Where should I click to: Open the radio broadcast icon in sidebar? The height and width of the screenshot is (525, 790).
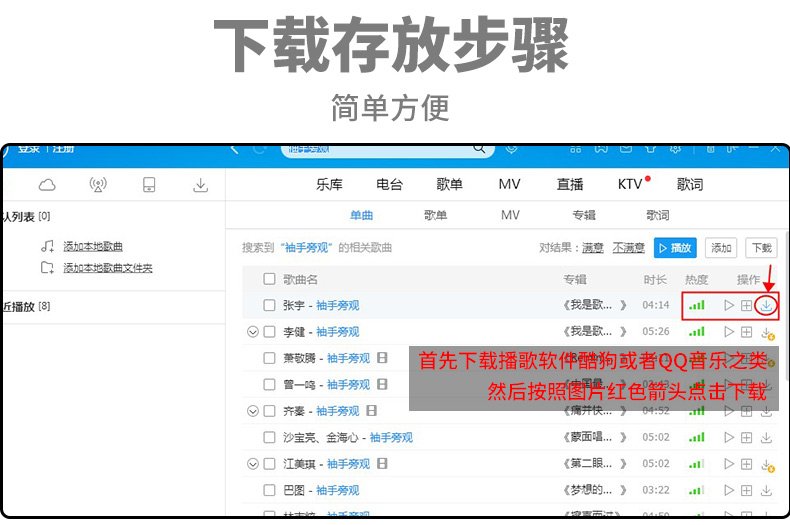point(98,185)
